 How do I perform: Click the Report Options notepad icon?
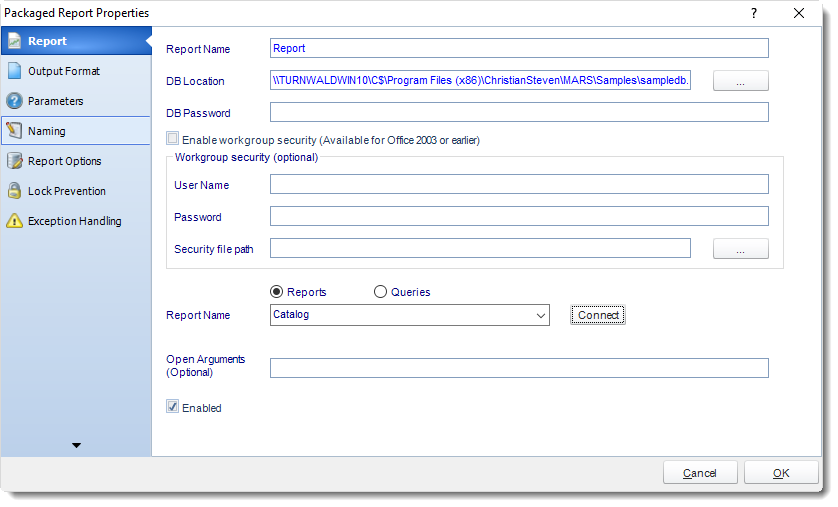[x=14, y=161]
